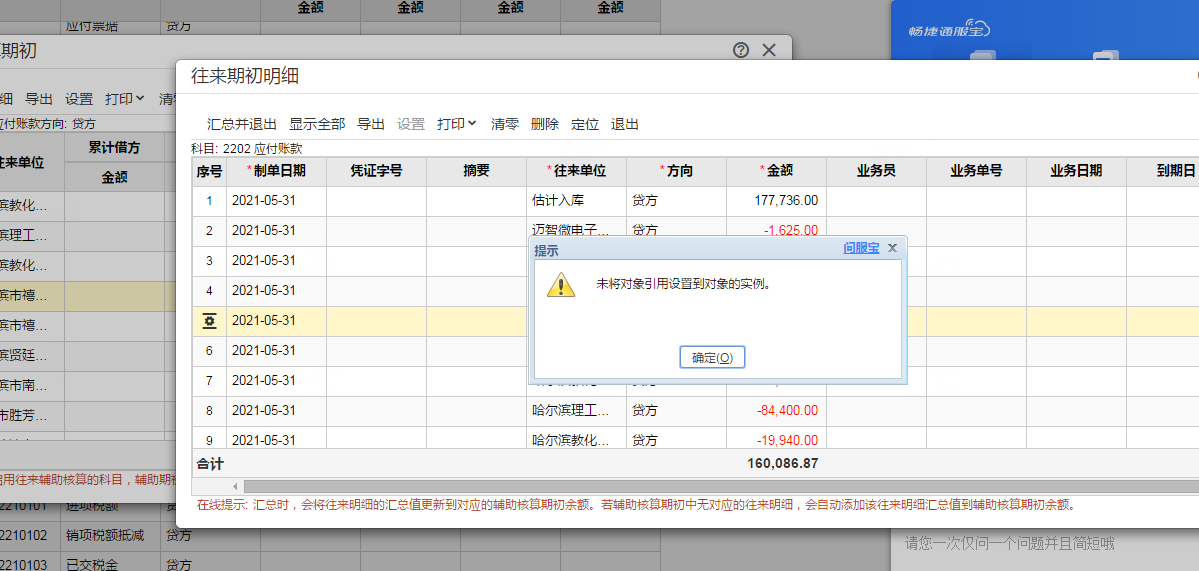Click 清零 in the detail toolbar

(505, 124)
